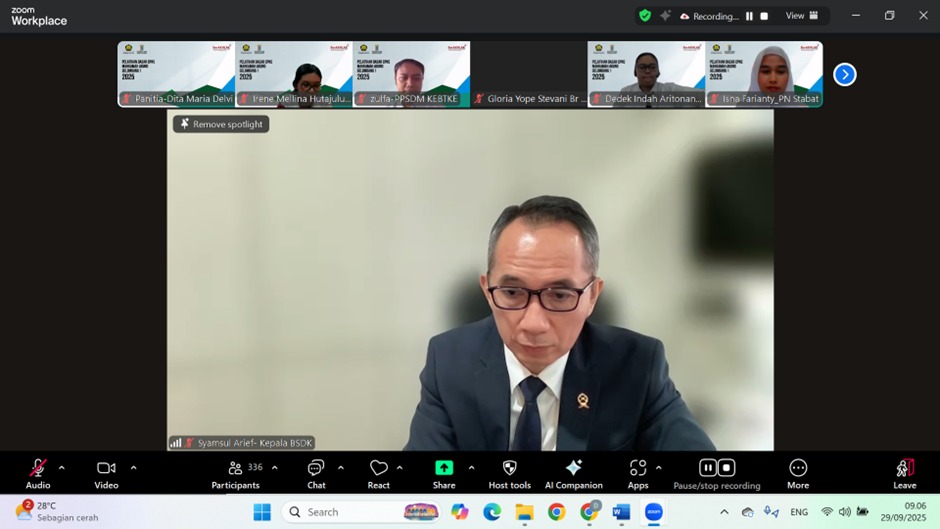Open the Apps menu icon
Viewport: 940px width, 529px height.
(638, 474)
